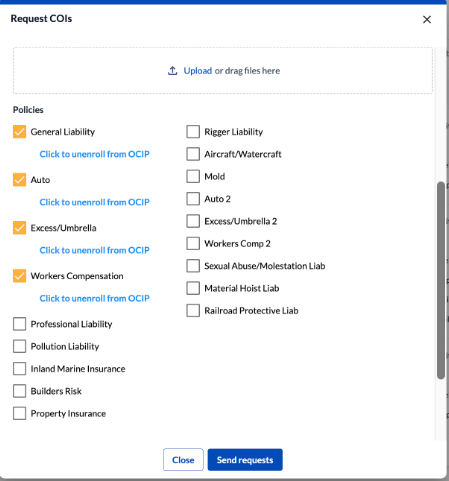Viewport: 449px width, 481px height.
Task: Close the Request COIs dialog with X
Action: coord(427,19)
